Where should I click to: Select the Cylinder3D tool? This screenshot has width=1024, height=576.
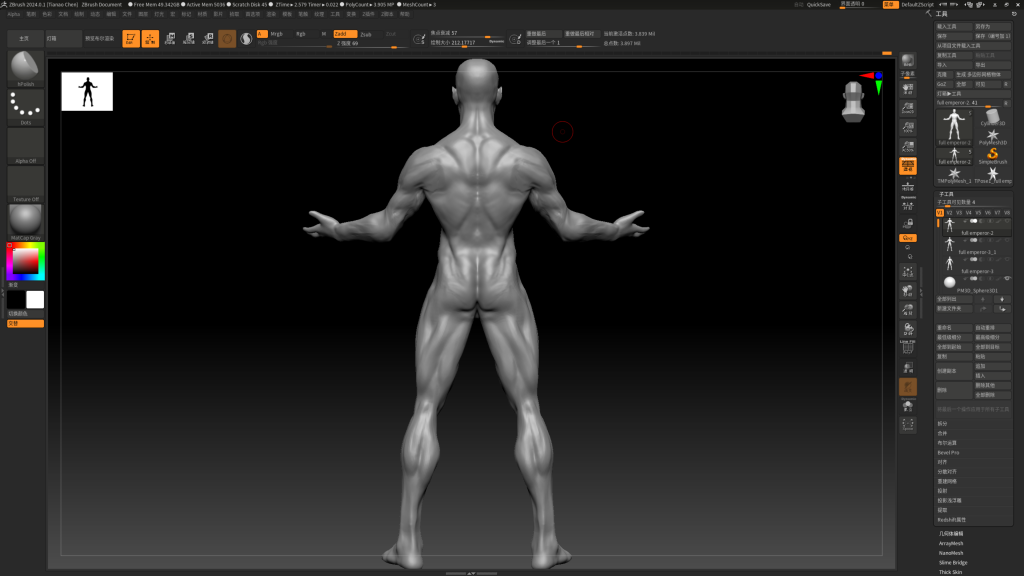[x=993, y=118]
